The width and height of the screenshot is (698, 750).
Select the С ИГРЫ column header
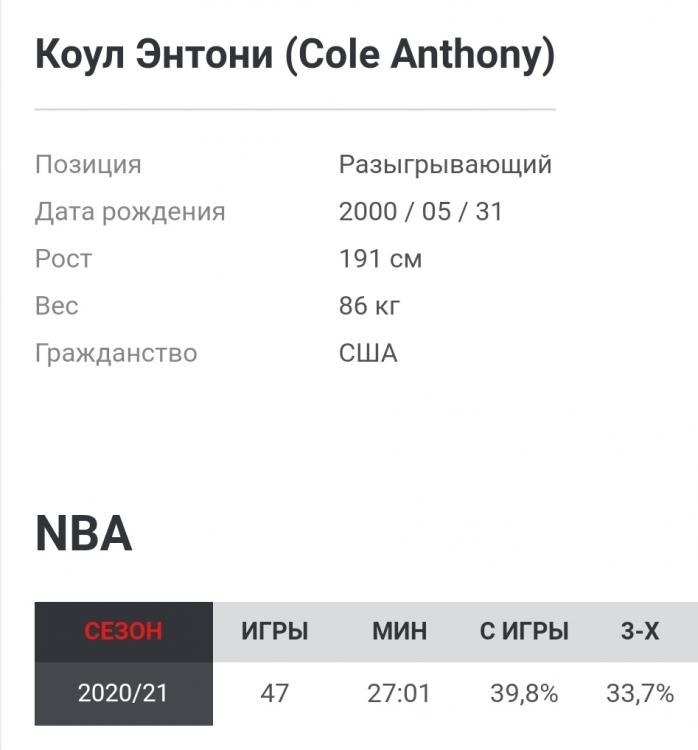point(524,632)
